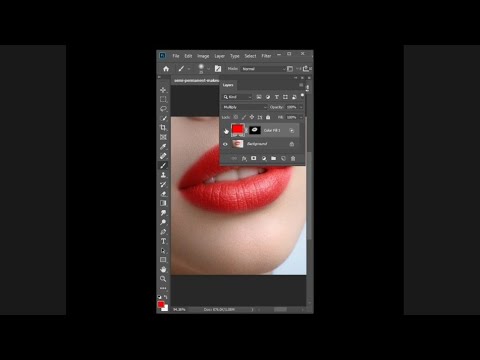
Task: Toggle visibility of Color Fill 1 layer
Action: coord(225,130)
